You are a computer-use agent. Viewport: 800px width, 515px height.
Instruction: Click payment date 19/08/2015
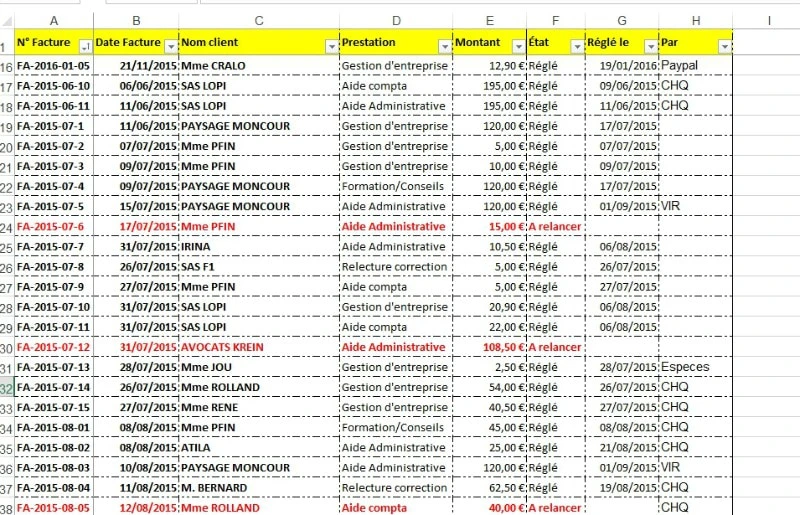pos(622,488)
